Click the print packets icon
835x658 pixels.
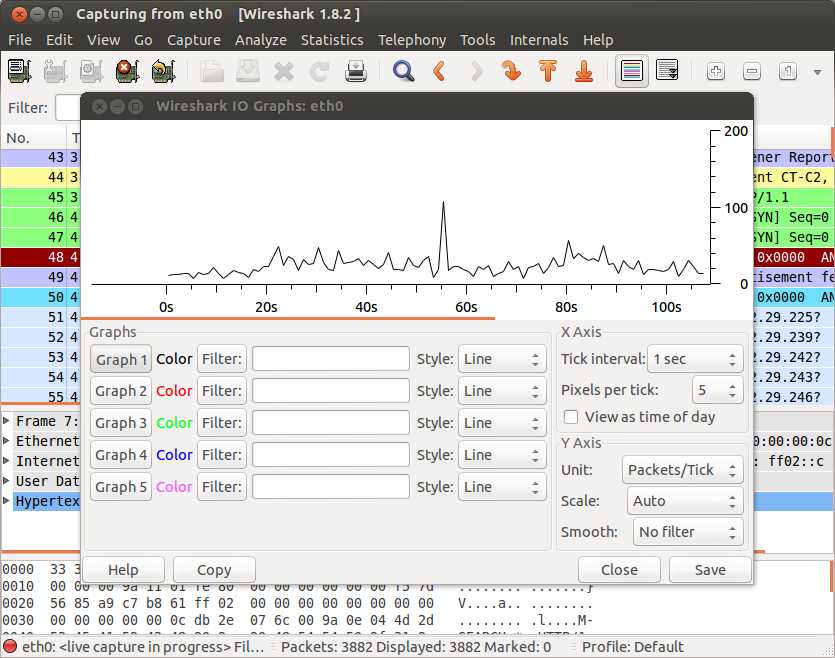(x=355, y=71)
